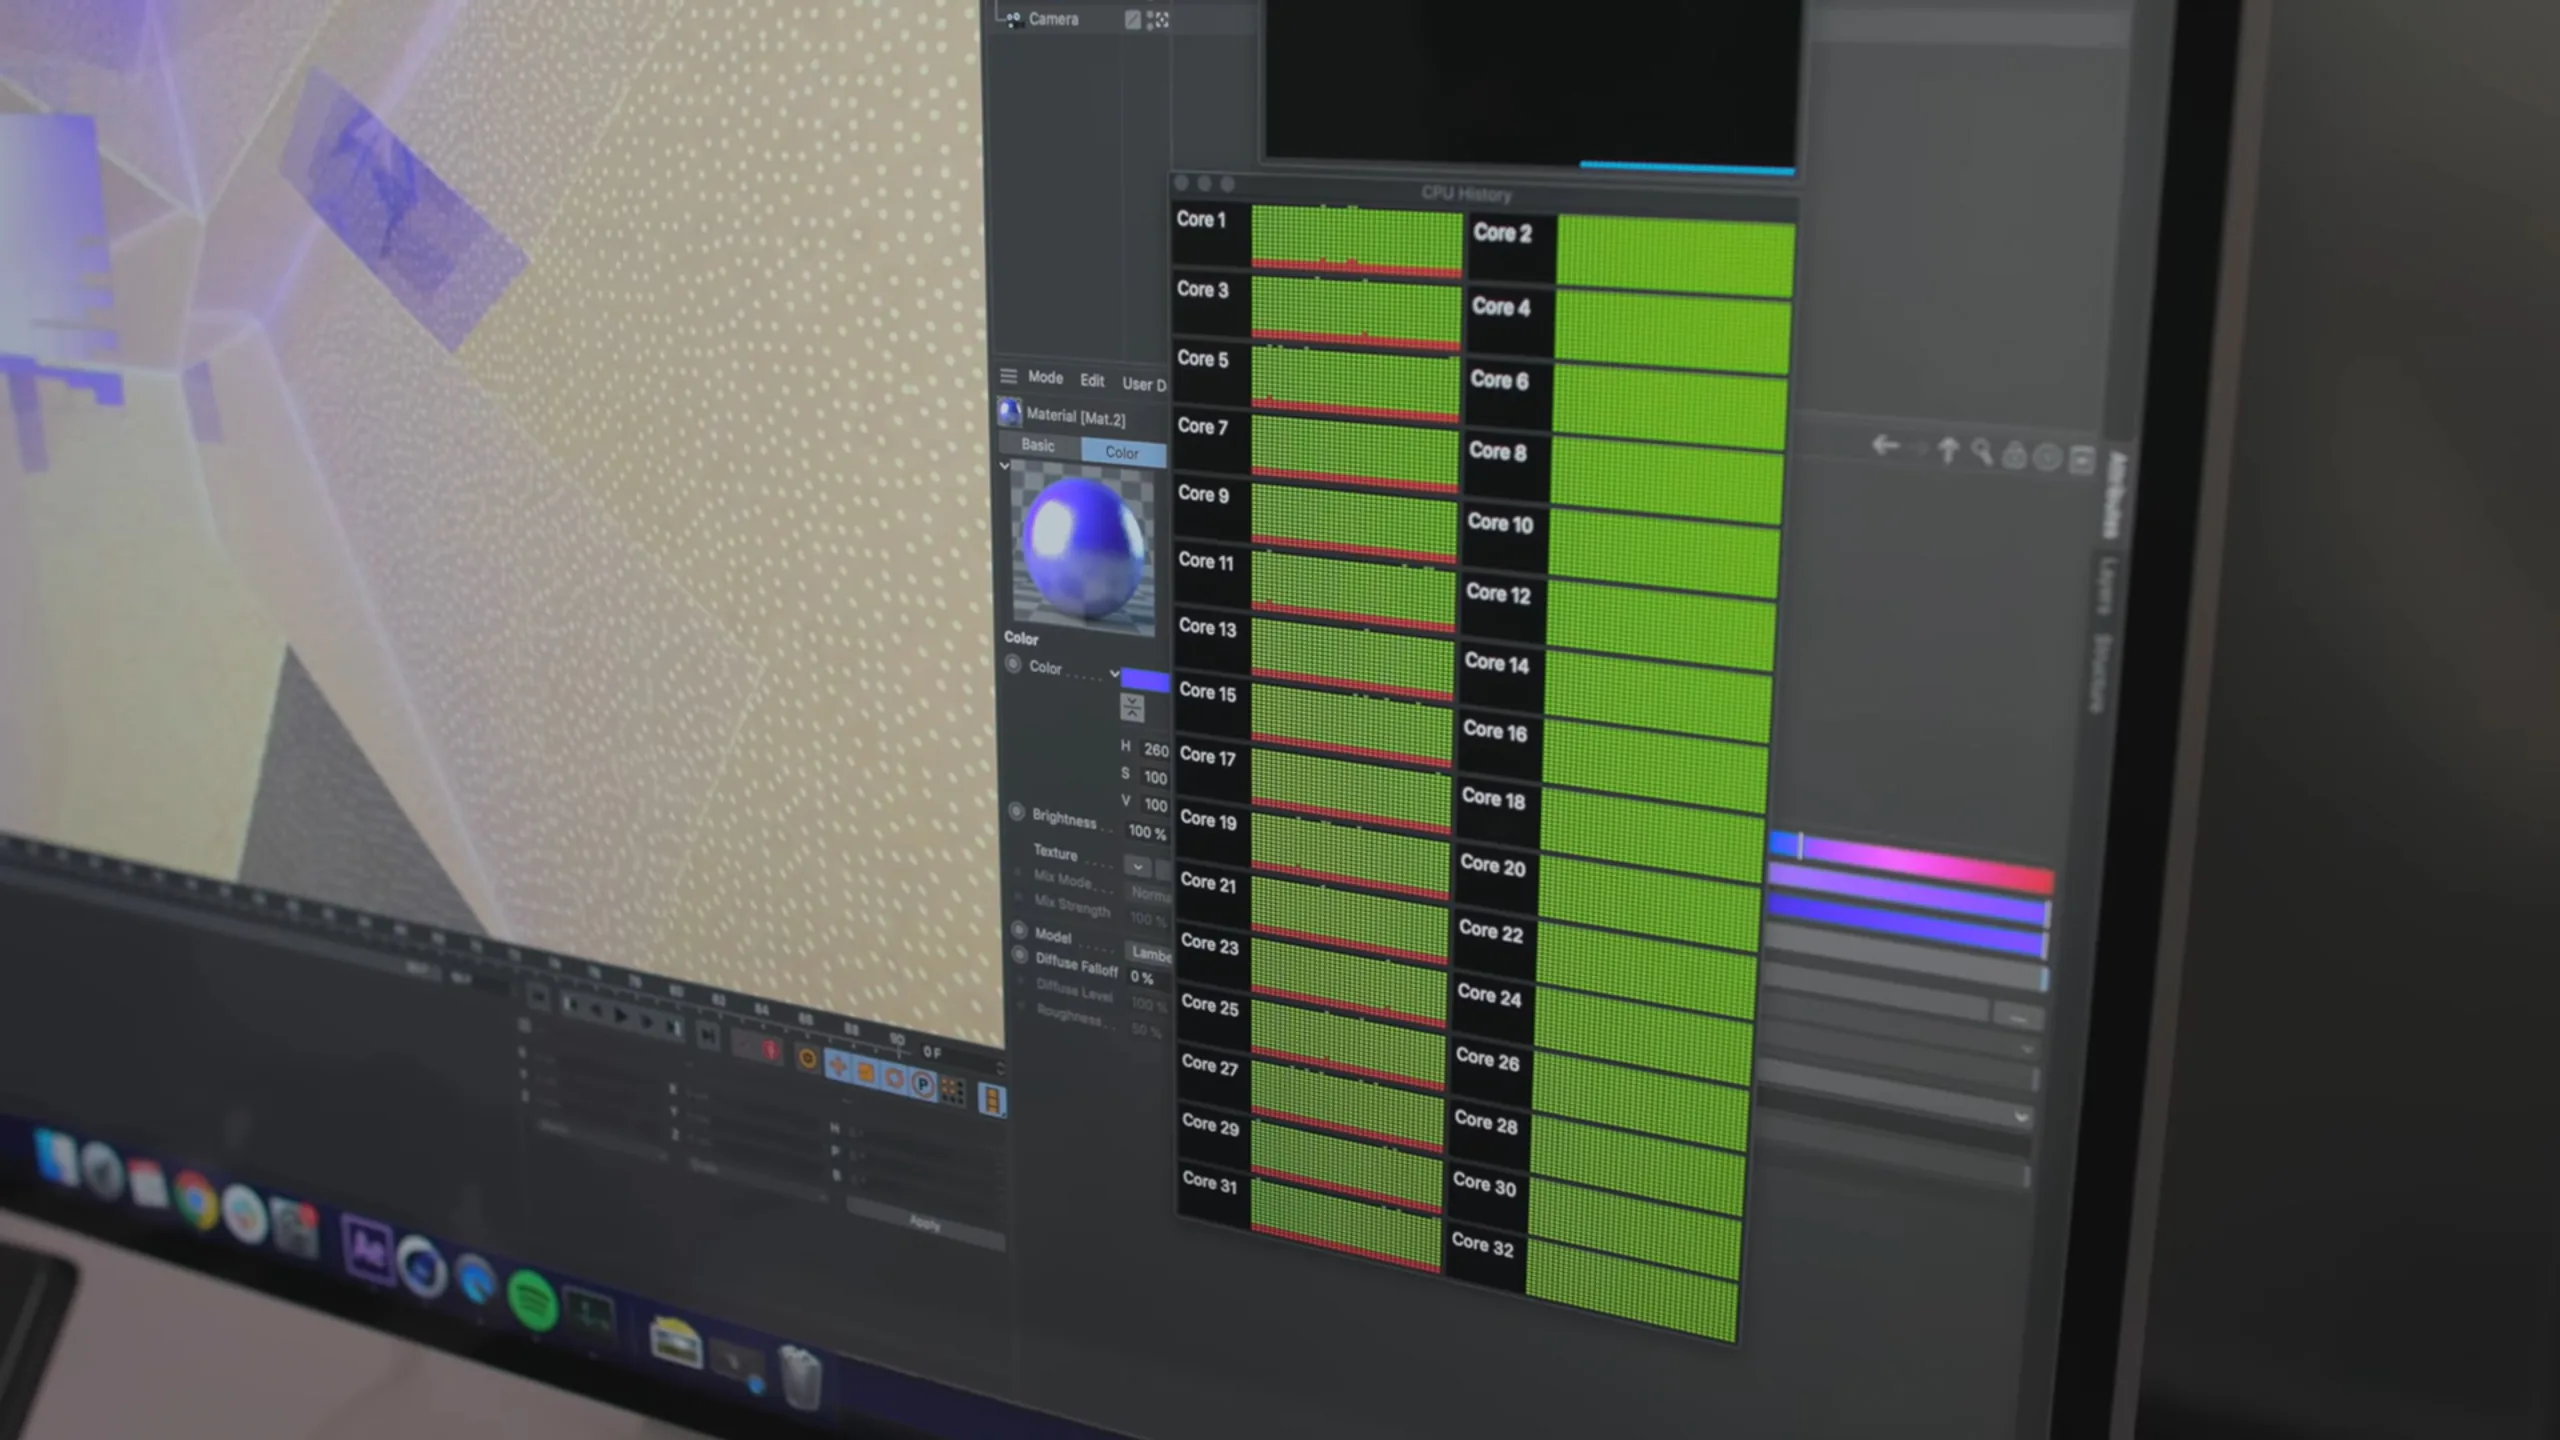The image size is (2560, 1440).
Task: Click the Apply button
Action: (925, 1222)
